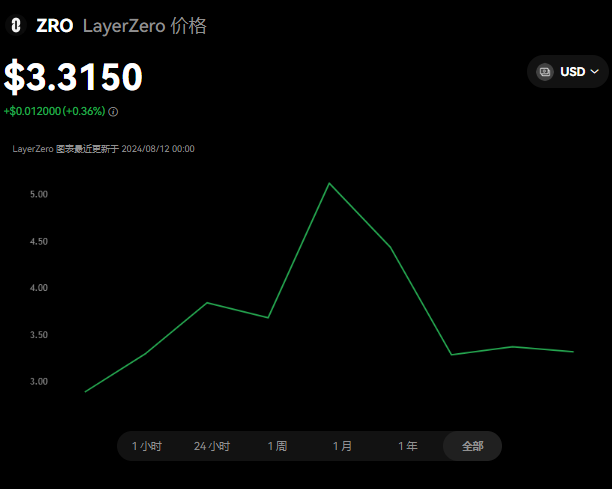Click the 4.50 y-axis label
This screenshot has height=489, width=612.
point(39,242)
